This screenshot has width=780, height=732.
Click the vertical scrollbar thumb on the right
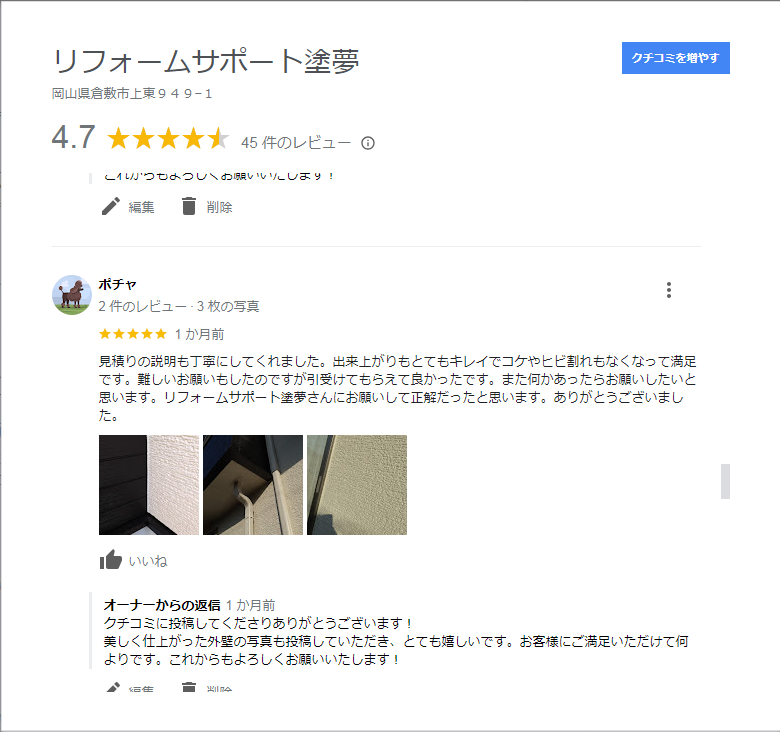[725, 481]
